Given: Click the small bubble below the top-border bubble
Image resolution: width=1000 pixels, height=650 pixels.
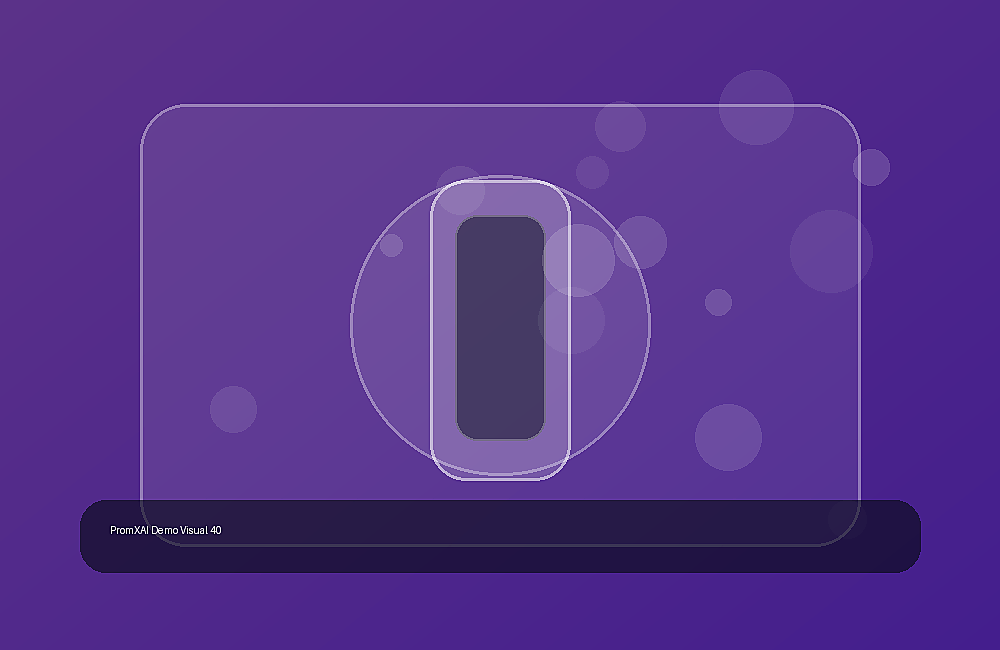Looking at the screenshot, I should [592, 172].
